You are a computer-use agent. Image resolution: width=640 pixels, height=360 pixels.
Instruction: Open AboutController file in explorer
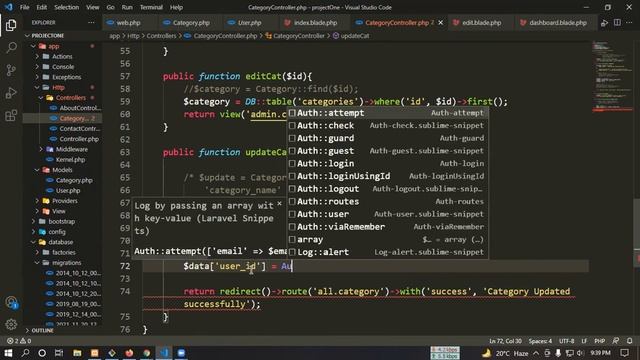coord(80,108)
